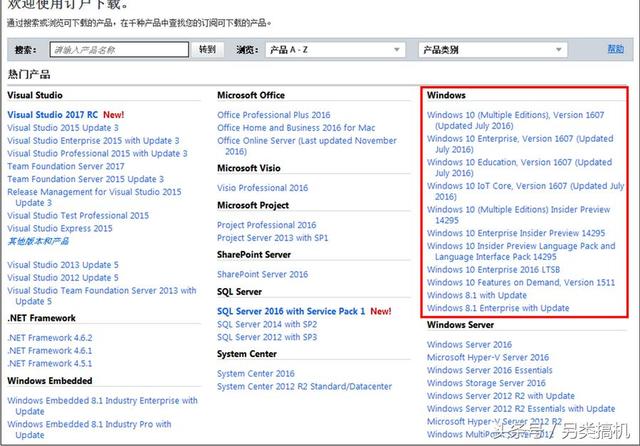
Task: Open Windows 10 Features on Demand, Version 1511
Action: (x=521, y=282)
